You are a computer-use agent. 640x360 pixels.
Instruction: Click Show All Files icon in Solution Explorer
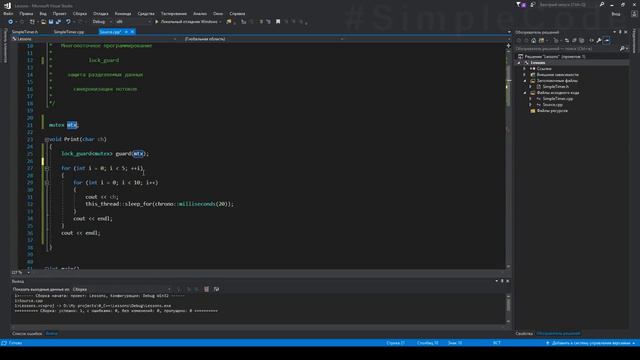pos(582,40)
